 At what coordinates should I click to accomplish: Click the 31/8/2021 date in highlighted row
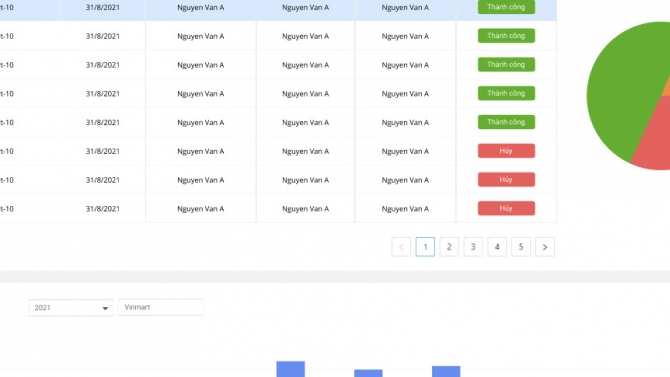tap(103, 7)
